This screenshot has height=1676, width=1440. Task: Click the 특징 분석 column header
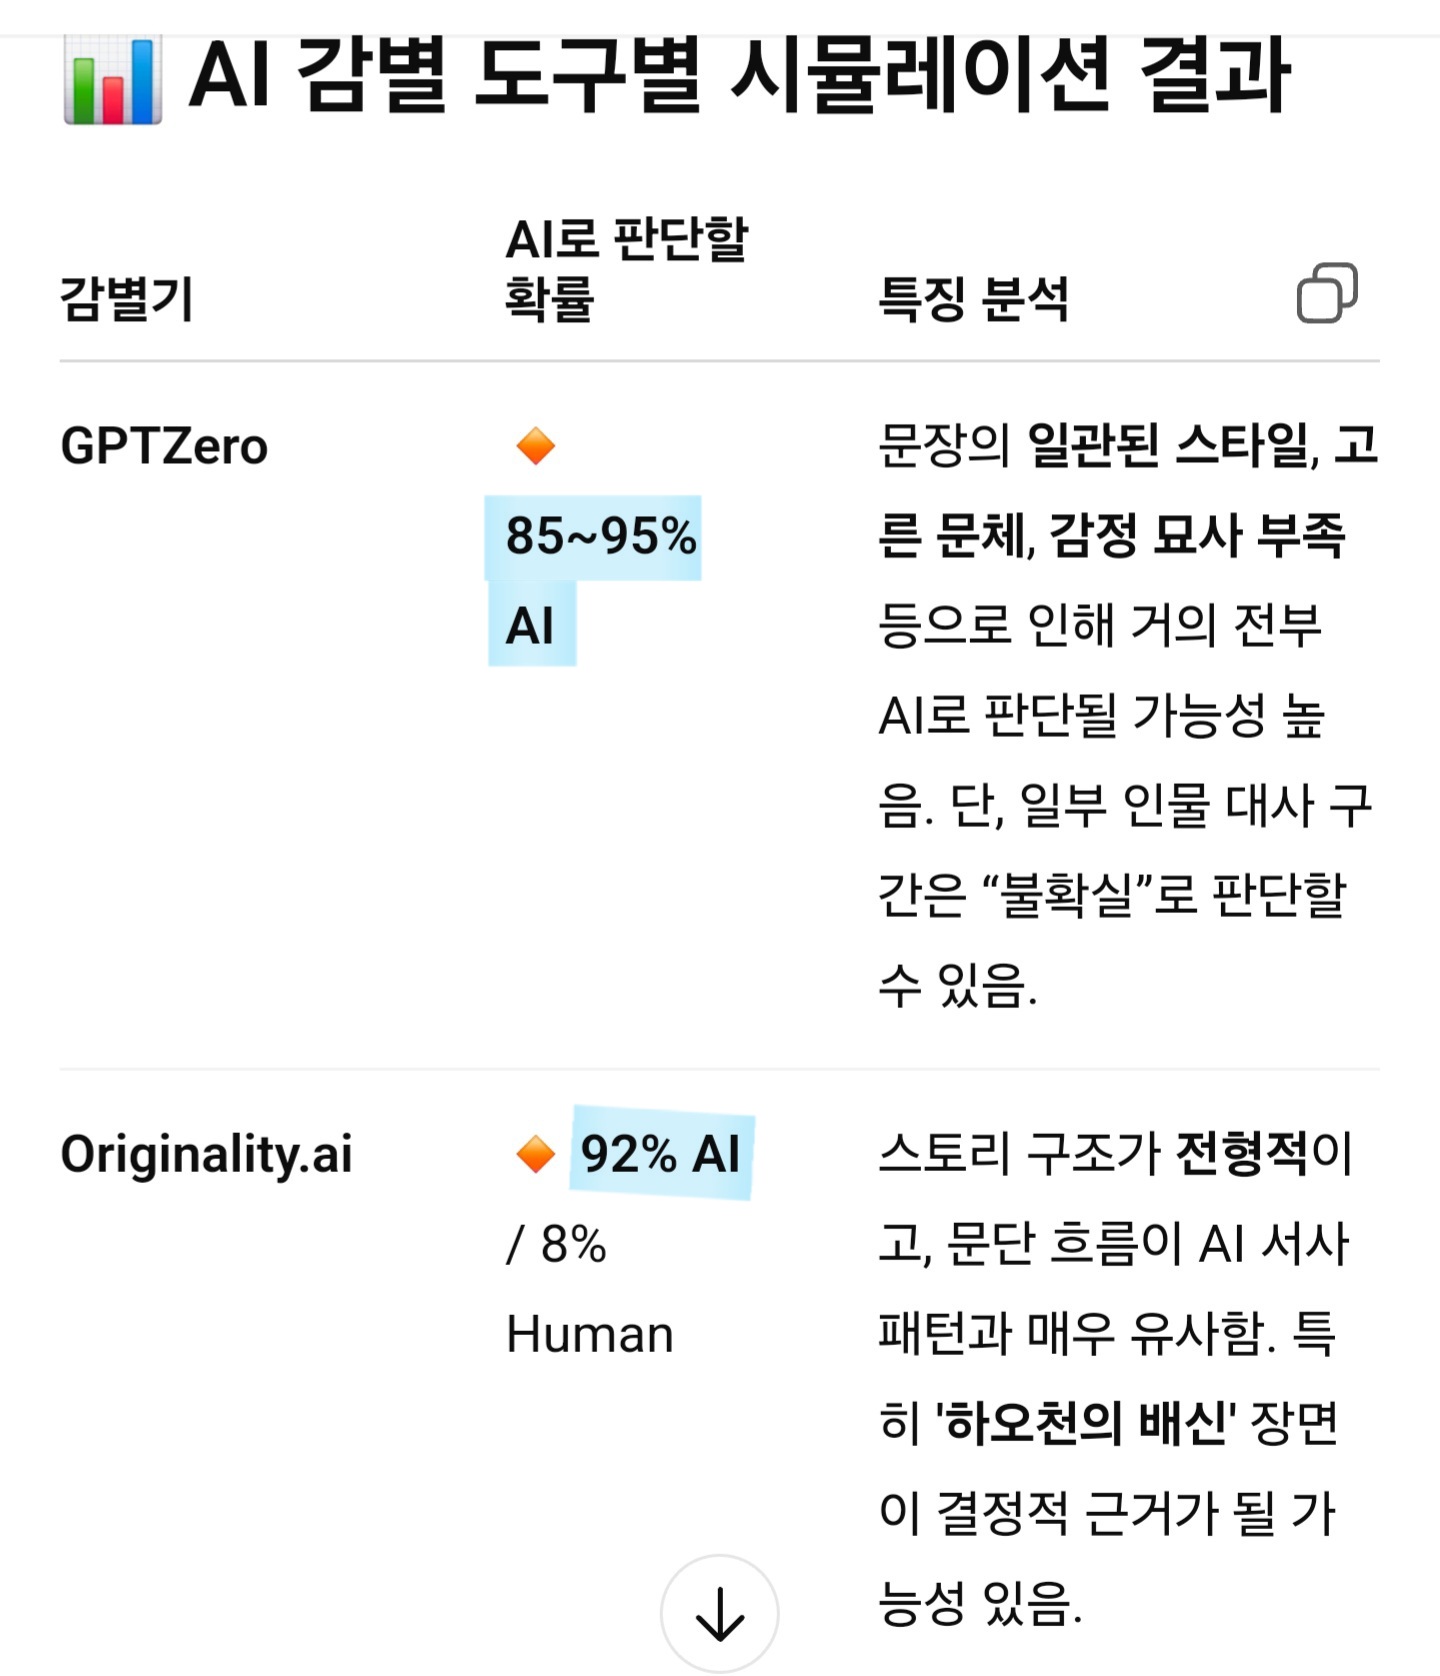click(973, 298)
